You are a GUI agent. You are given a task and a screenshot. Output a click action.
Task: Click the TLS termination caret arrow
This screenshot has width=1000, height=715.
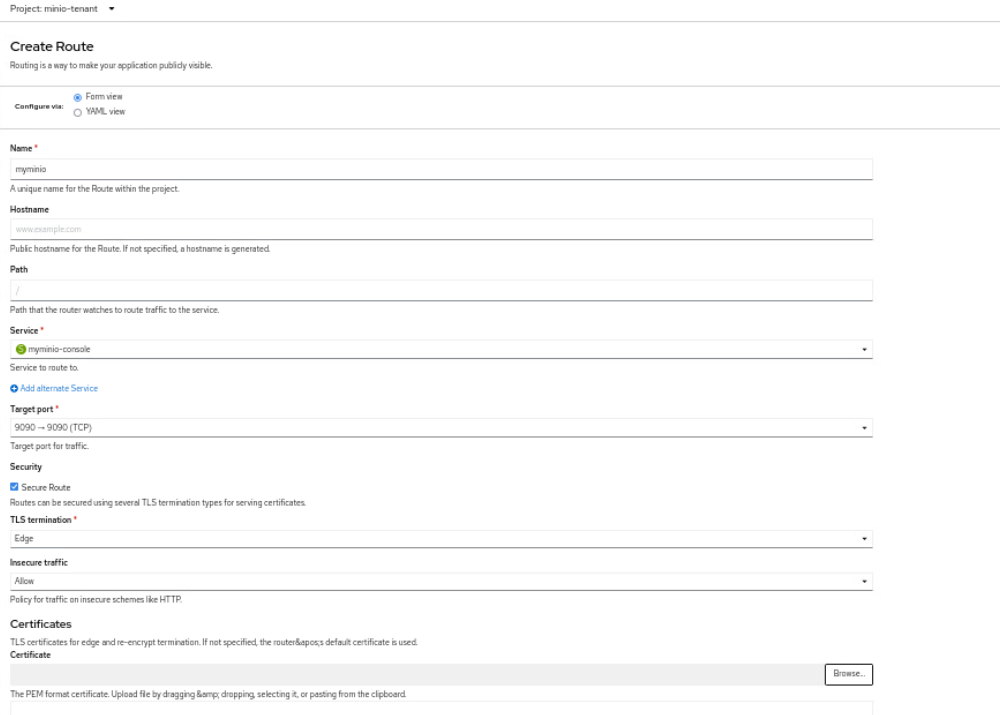pos(864,539)
